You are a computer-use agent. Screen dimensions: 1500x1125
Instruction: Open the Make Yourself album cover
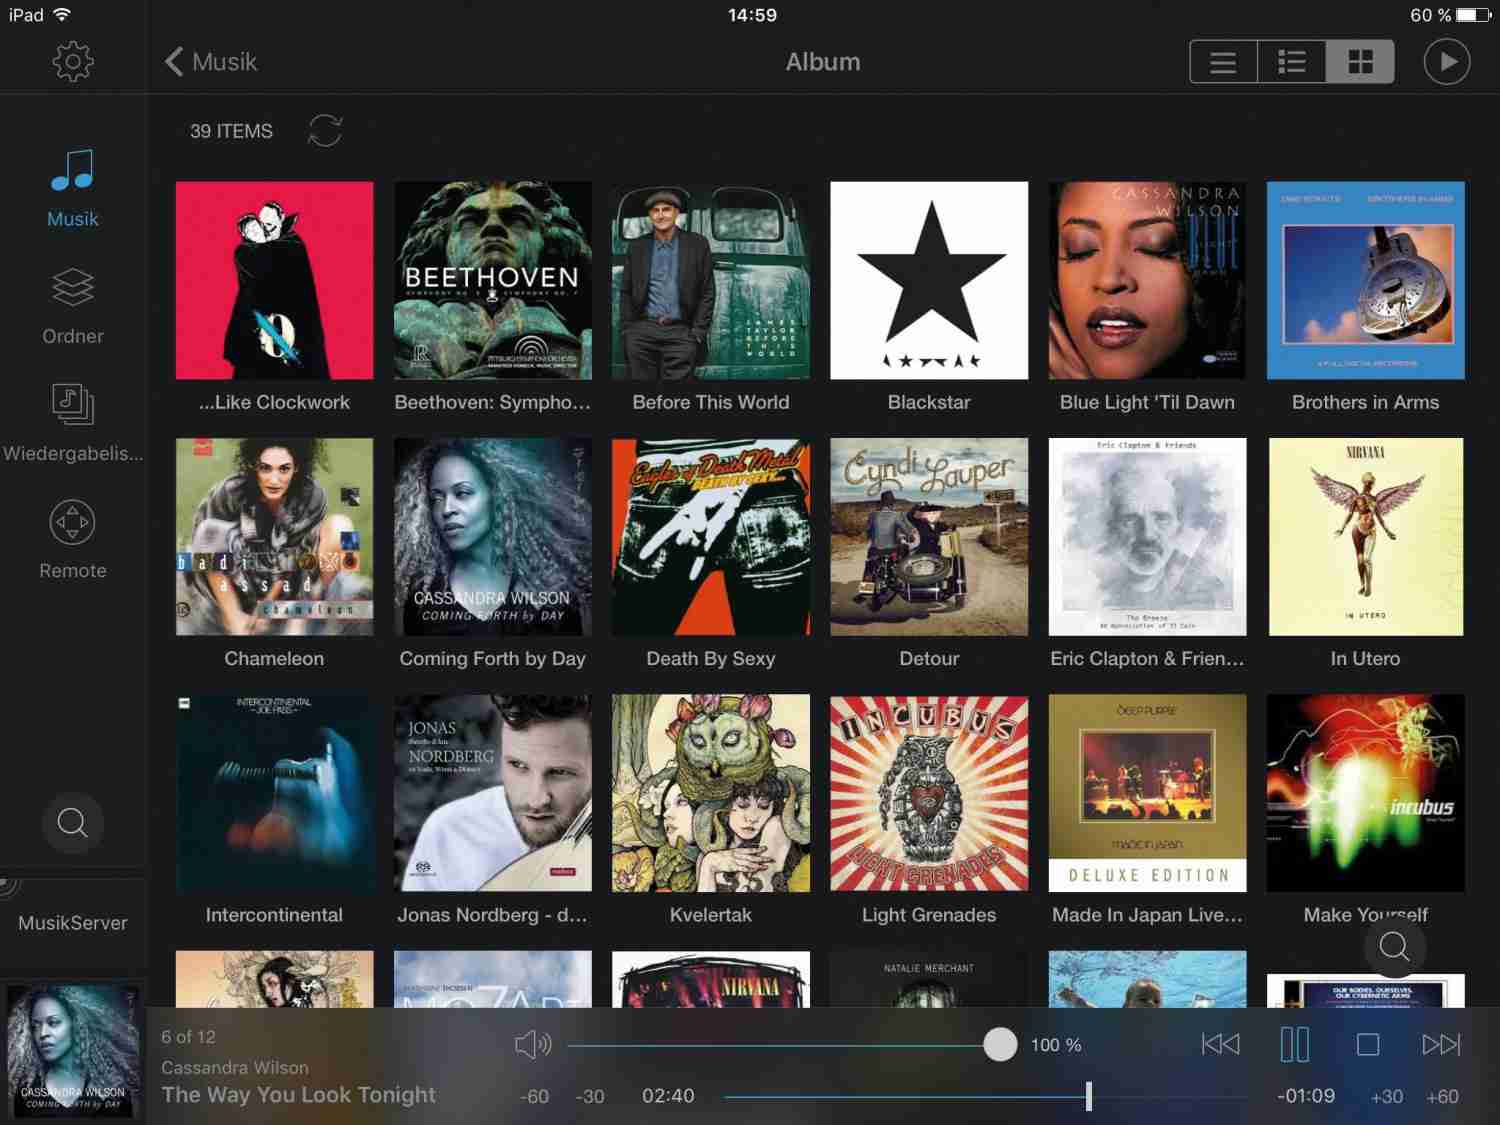1366,793
